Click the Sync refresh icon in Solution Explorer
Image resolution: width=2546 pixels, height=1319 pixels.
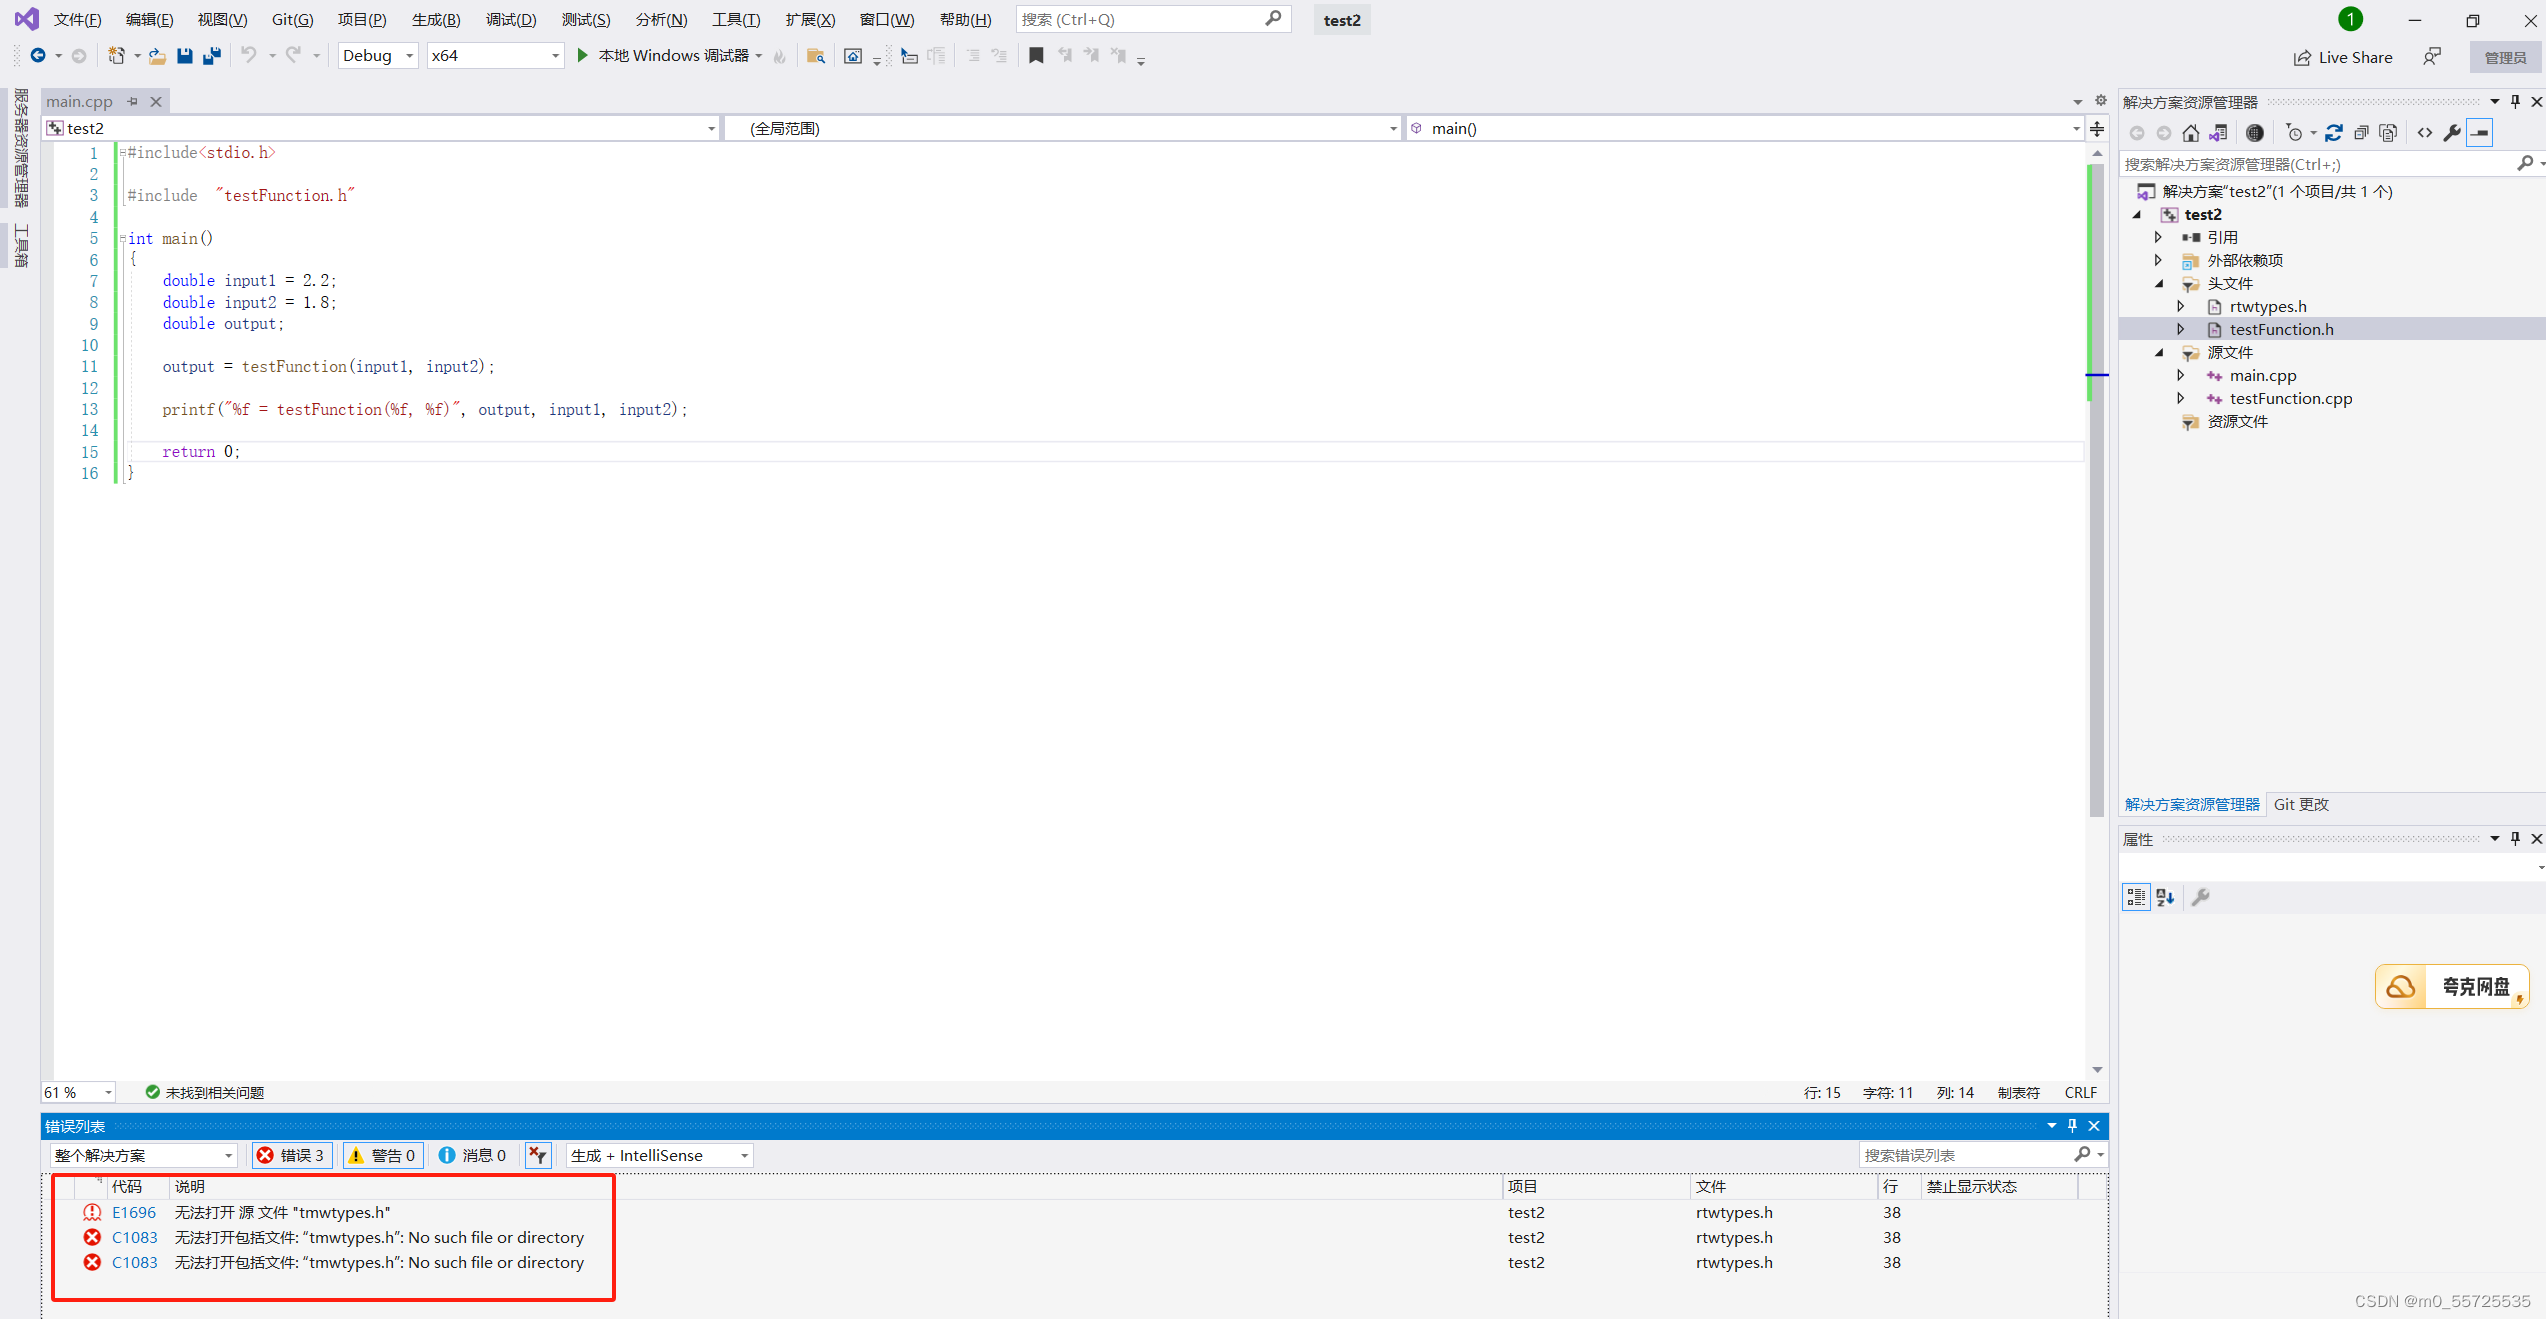click(2333, 133)
